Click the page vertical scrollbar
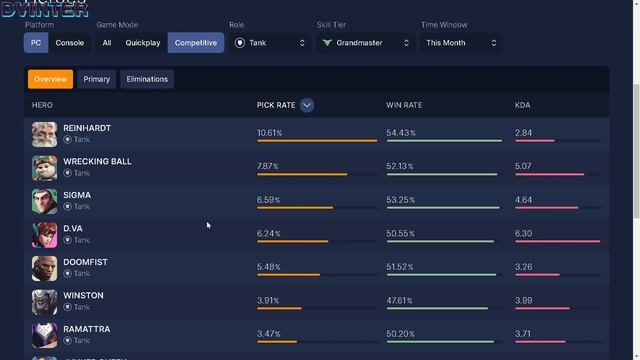 coord(636,152)
